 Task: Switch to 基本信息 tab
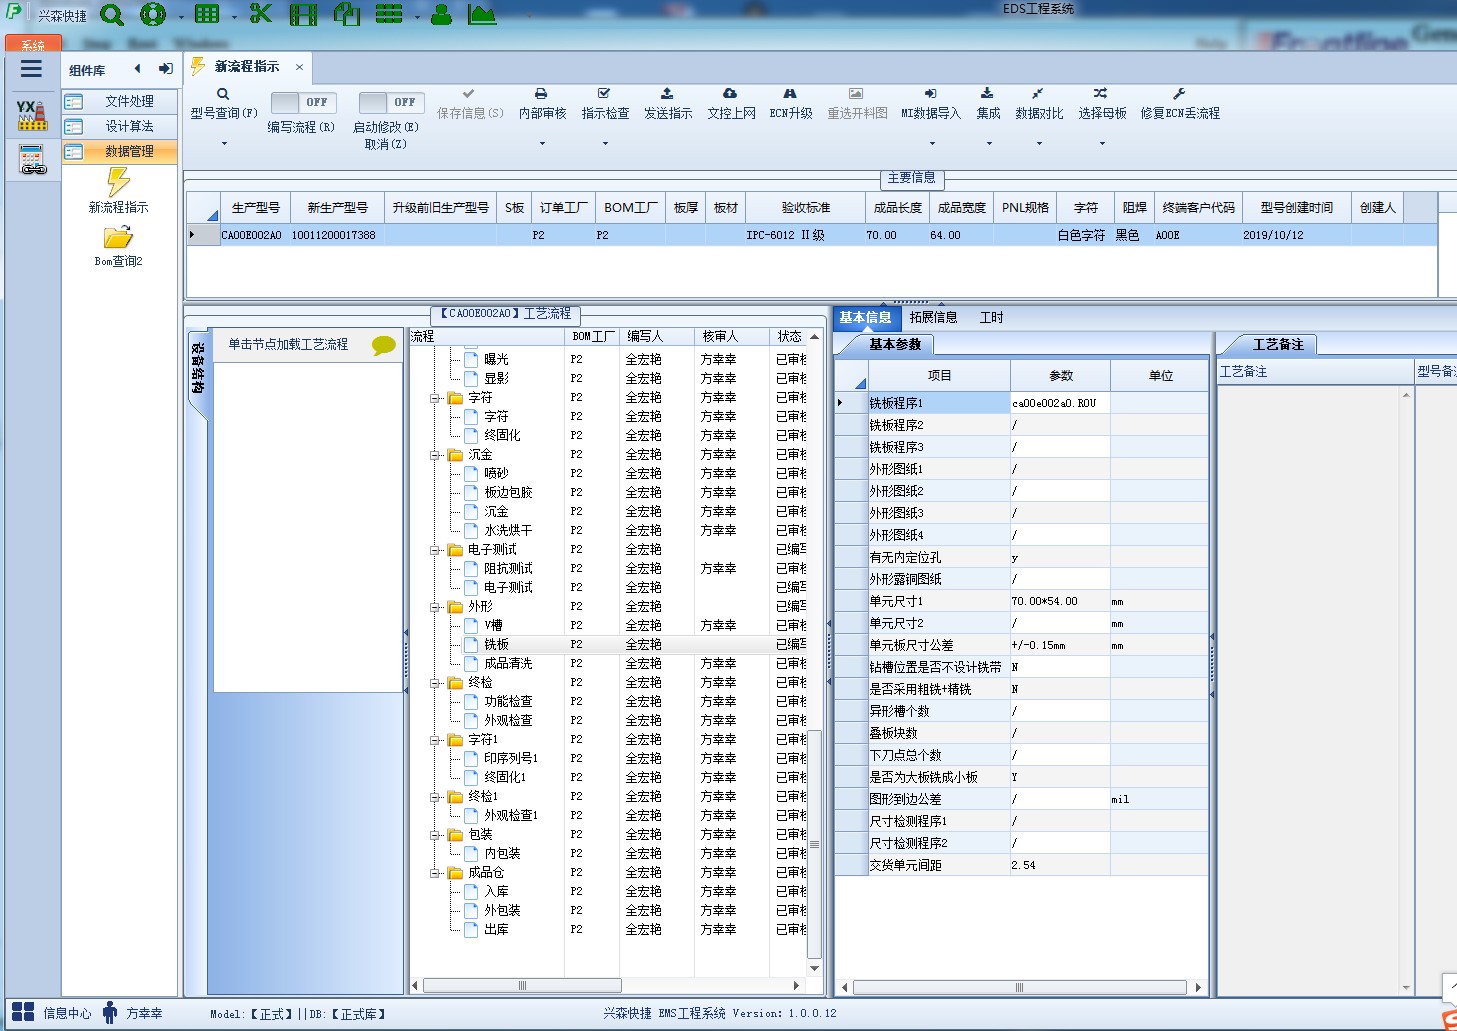[x=865, y=318]
